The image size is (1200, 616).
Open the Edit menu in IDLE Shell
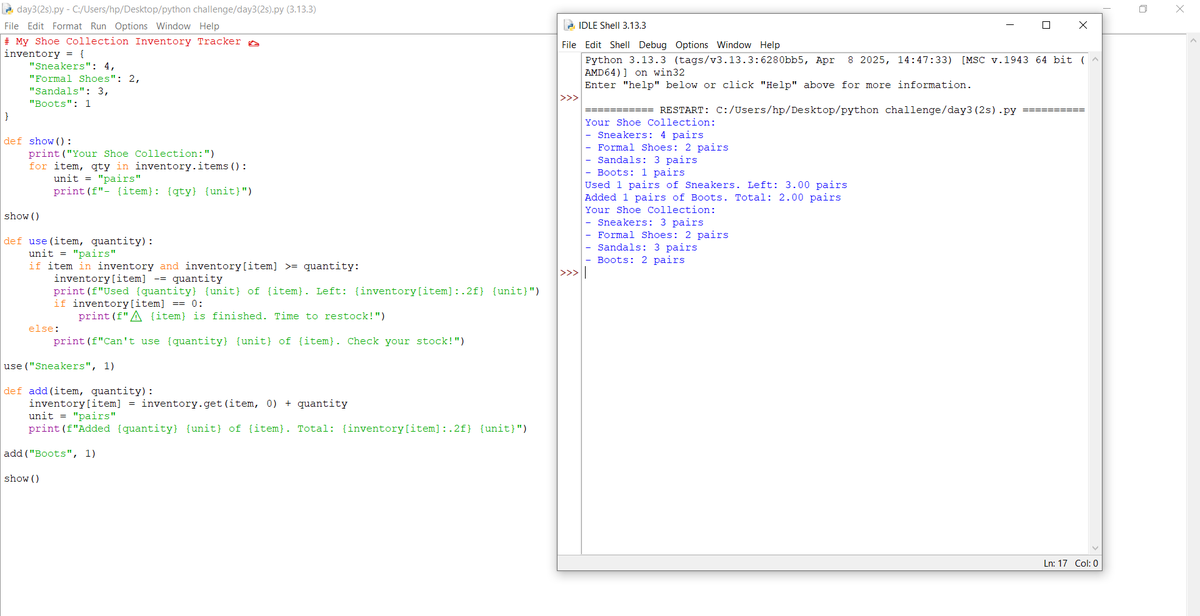[x=593, y=45]
